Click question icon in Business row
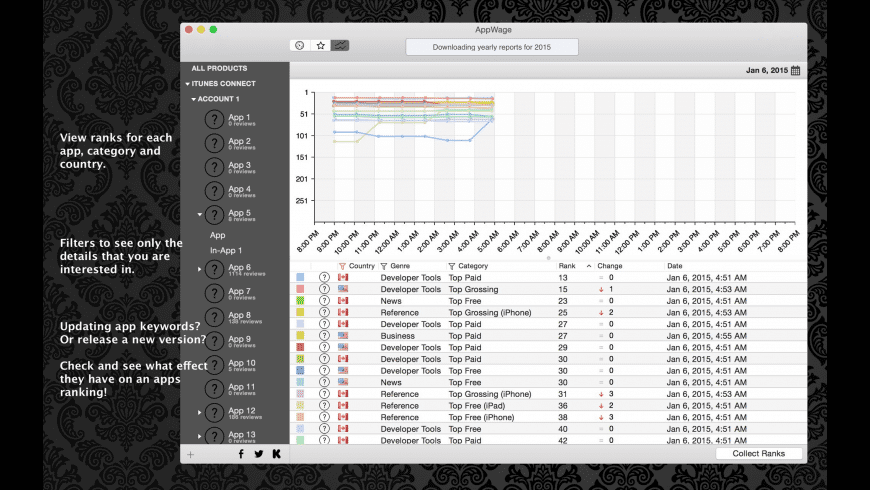Screen dimensions: 870x490 (324, 336)
